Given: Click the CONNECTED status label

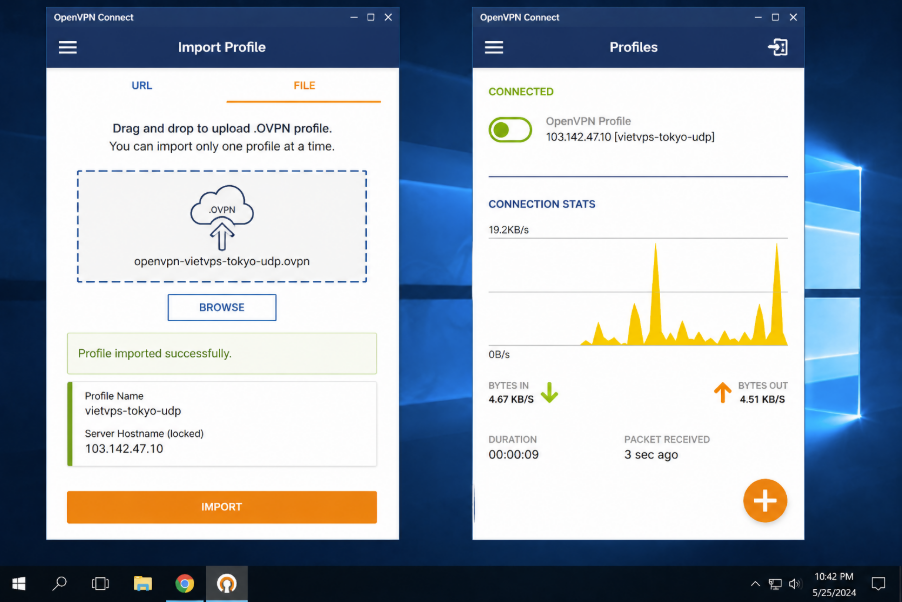Looking at the screenshot, I should point(521,92).
